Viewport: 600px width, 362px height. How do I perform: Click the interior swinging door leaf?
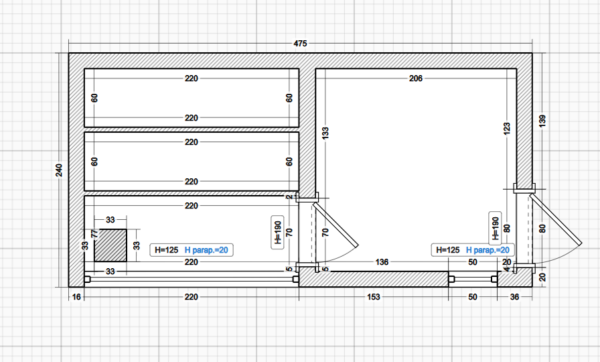coord(336,225)
